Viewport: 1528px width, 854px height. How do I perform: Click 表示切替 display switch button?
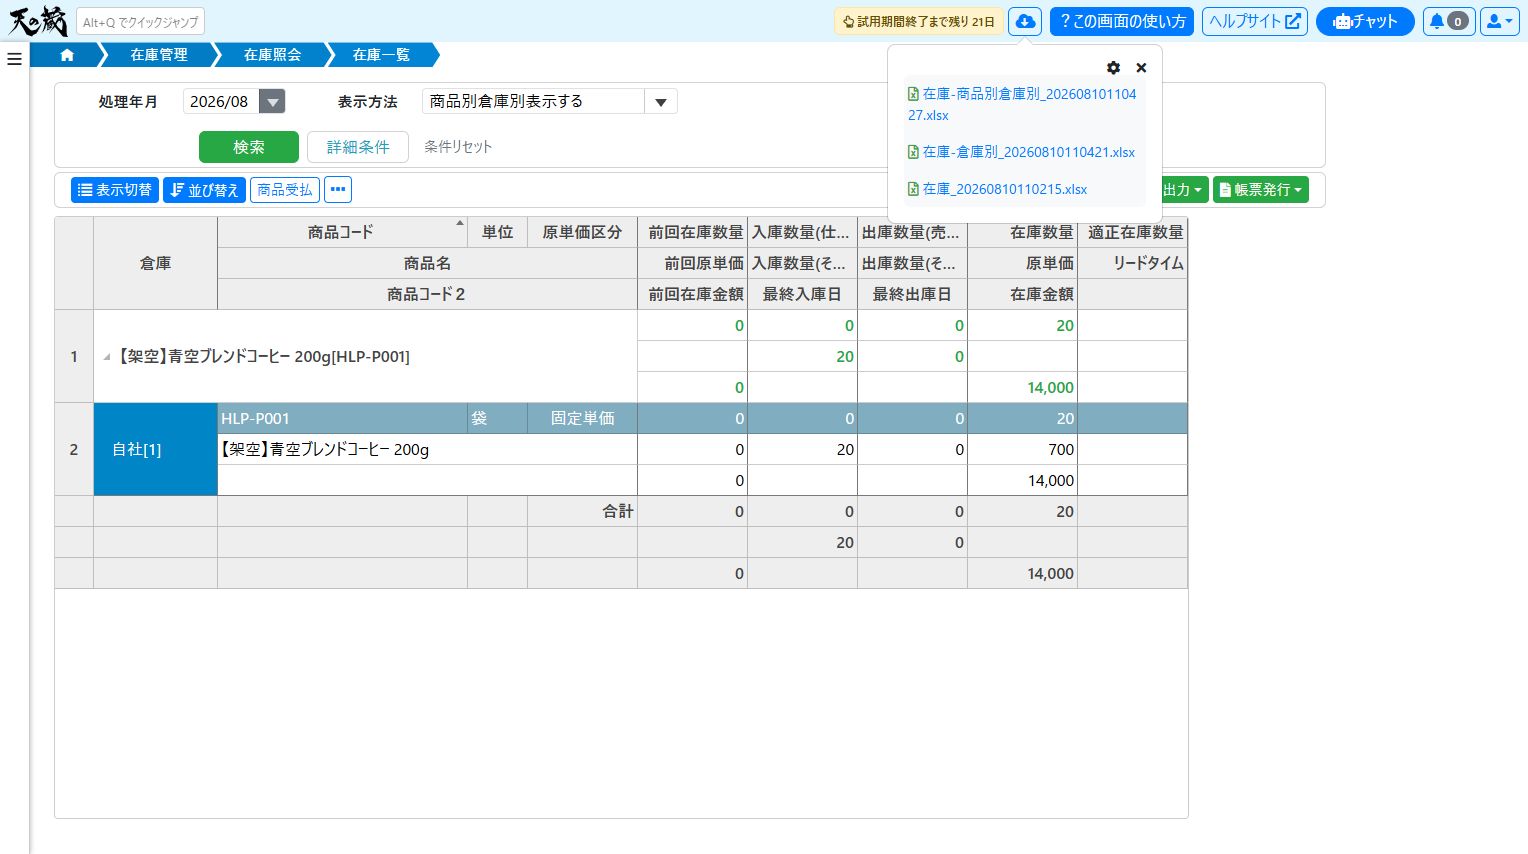[x=115, y=189]
